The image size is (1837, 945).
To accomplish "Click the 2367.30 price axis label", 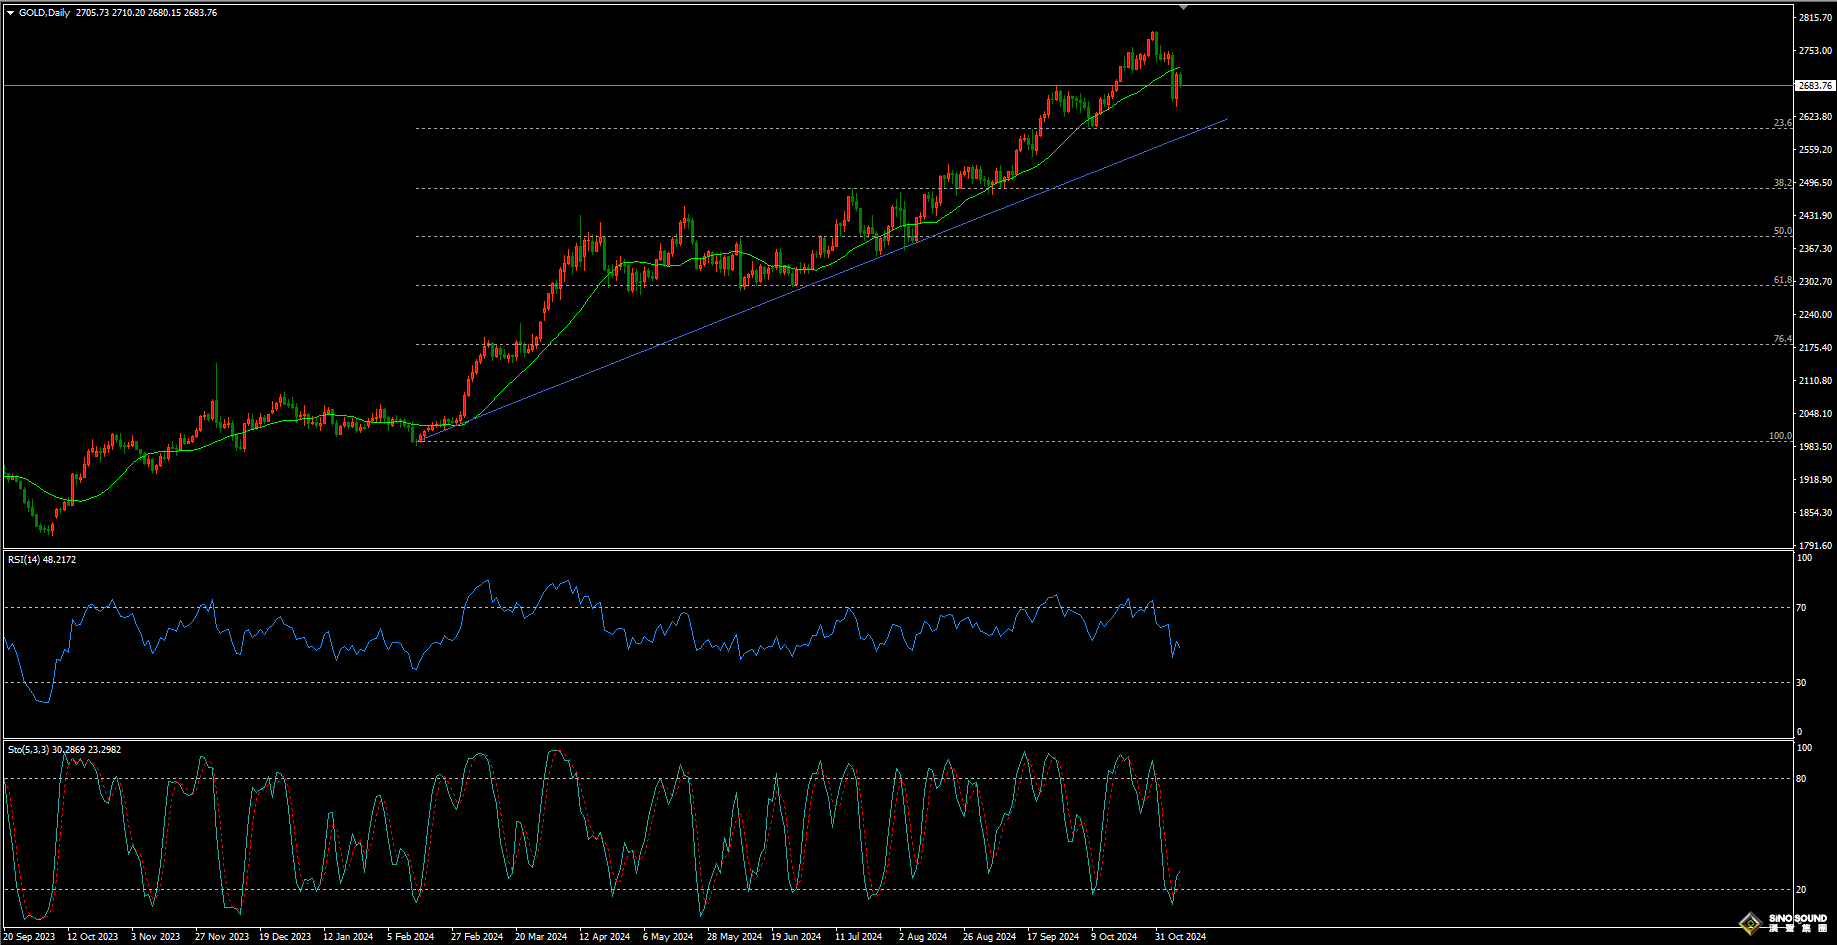I will pos(1815,249).
